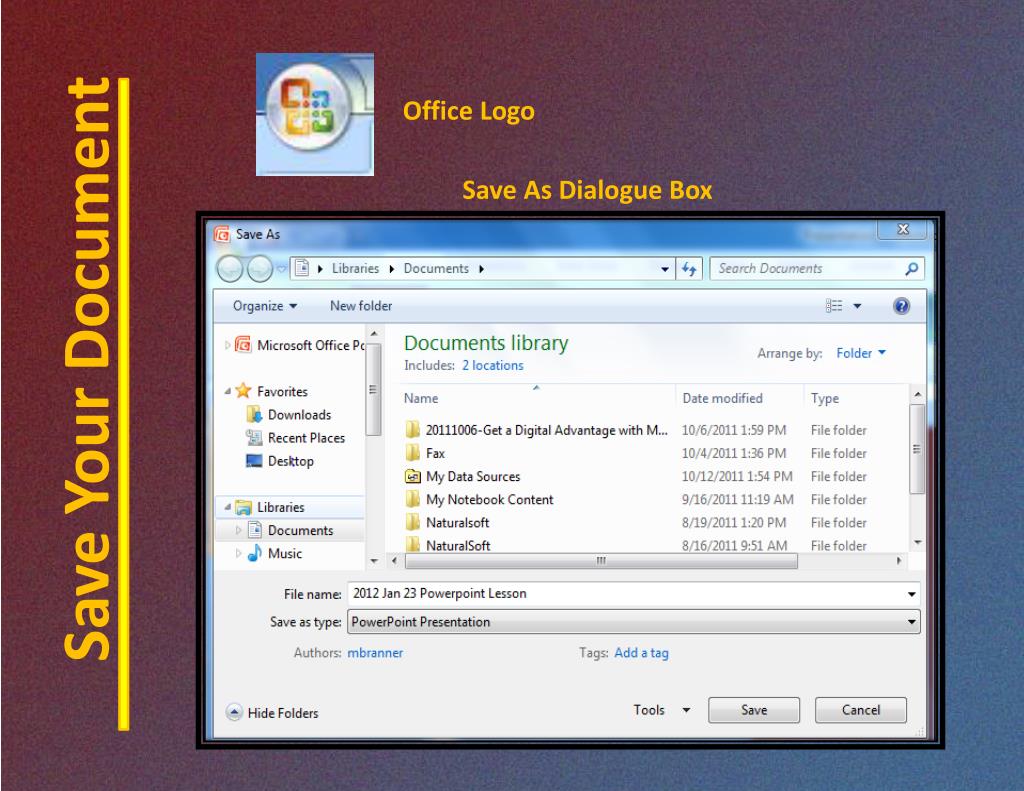Click the Downloads folder icon

pos(254,414)
